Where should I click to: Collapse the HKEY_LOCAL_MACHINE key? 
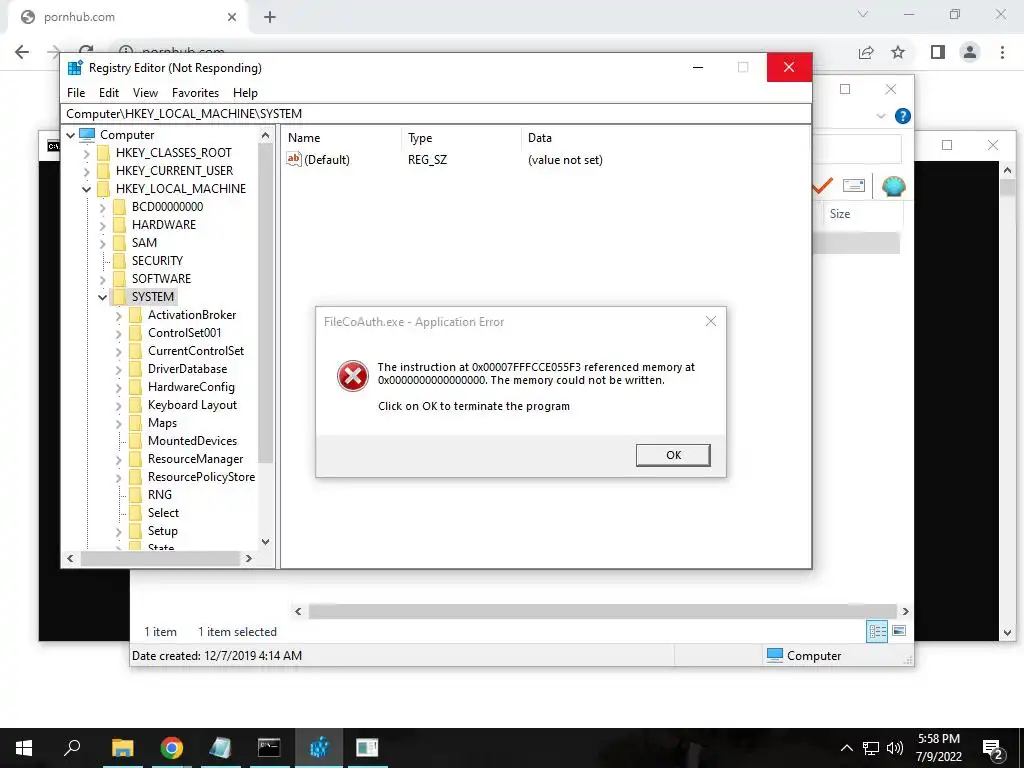tap(86, 189)
